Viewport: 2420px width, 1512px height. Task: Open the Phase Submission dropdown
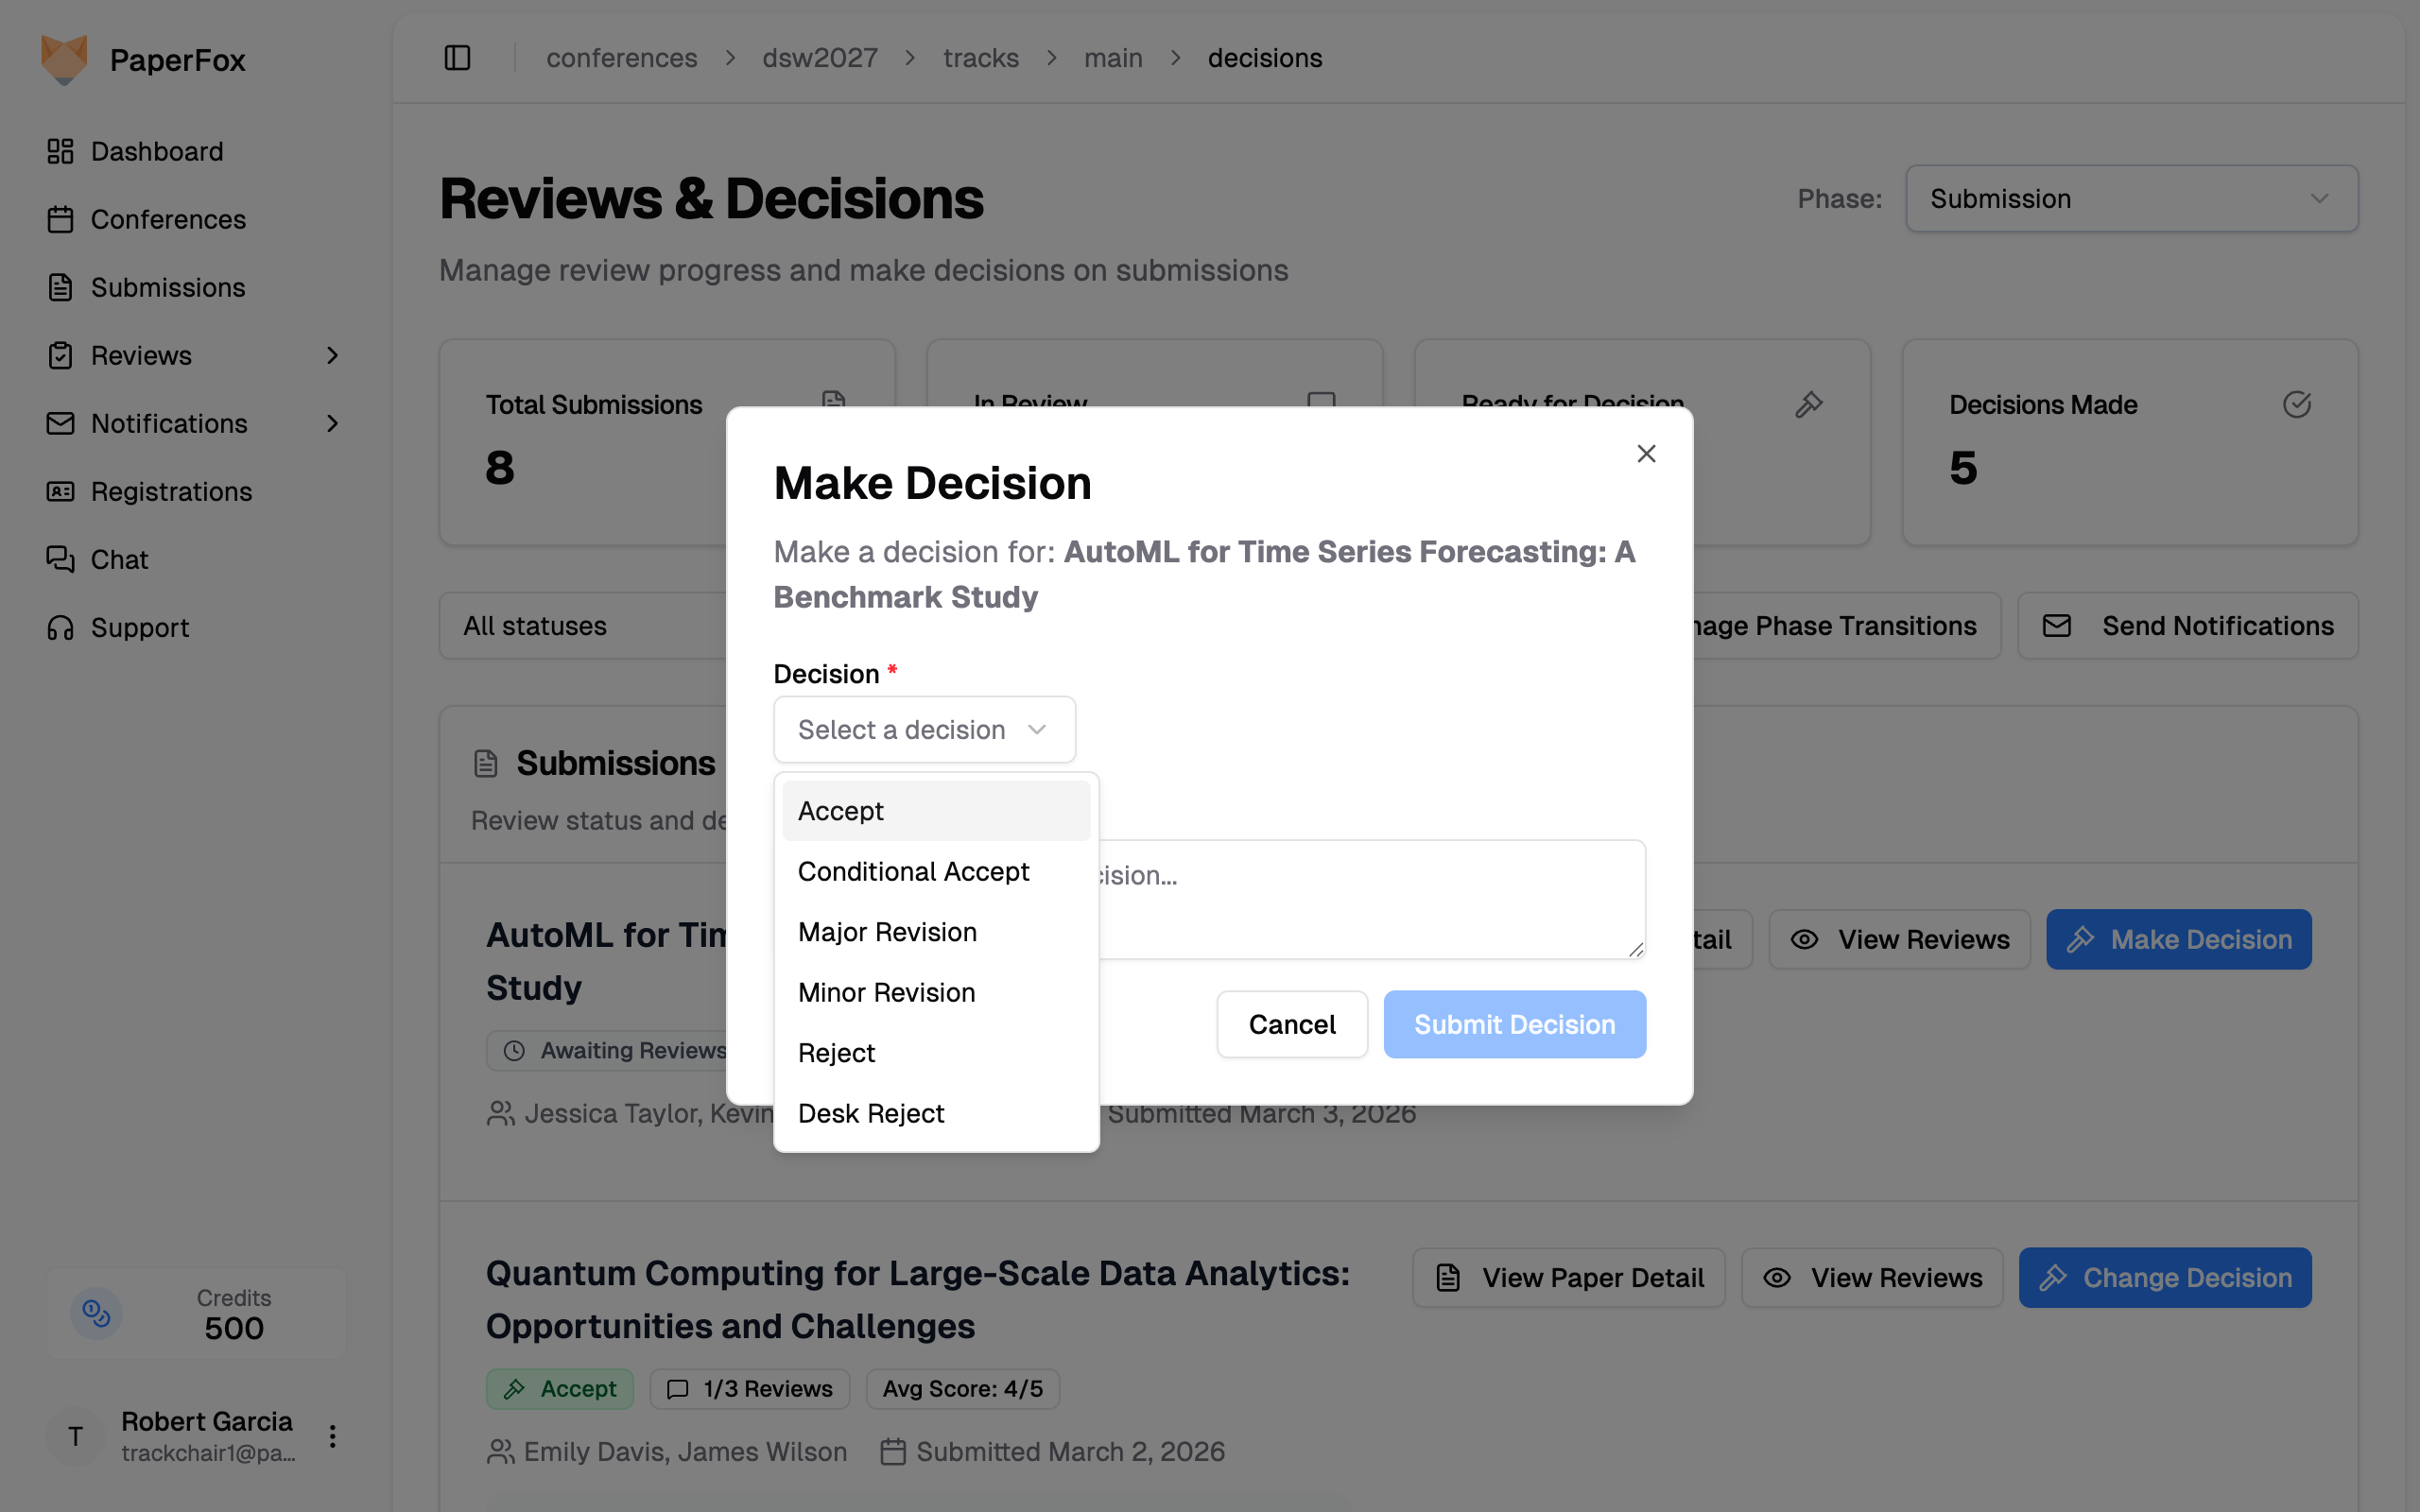[2131, 199]
